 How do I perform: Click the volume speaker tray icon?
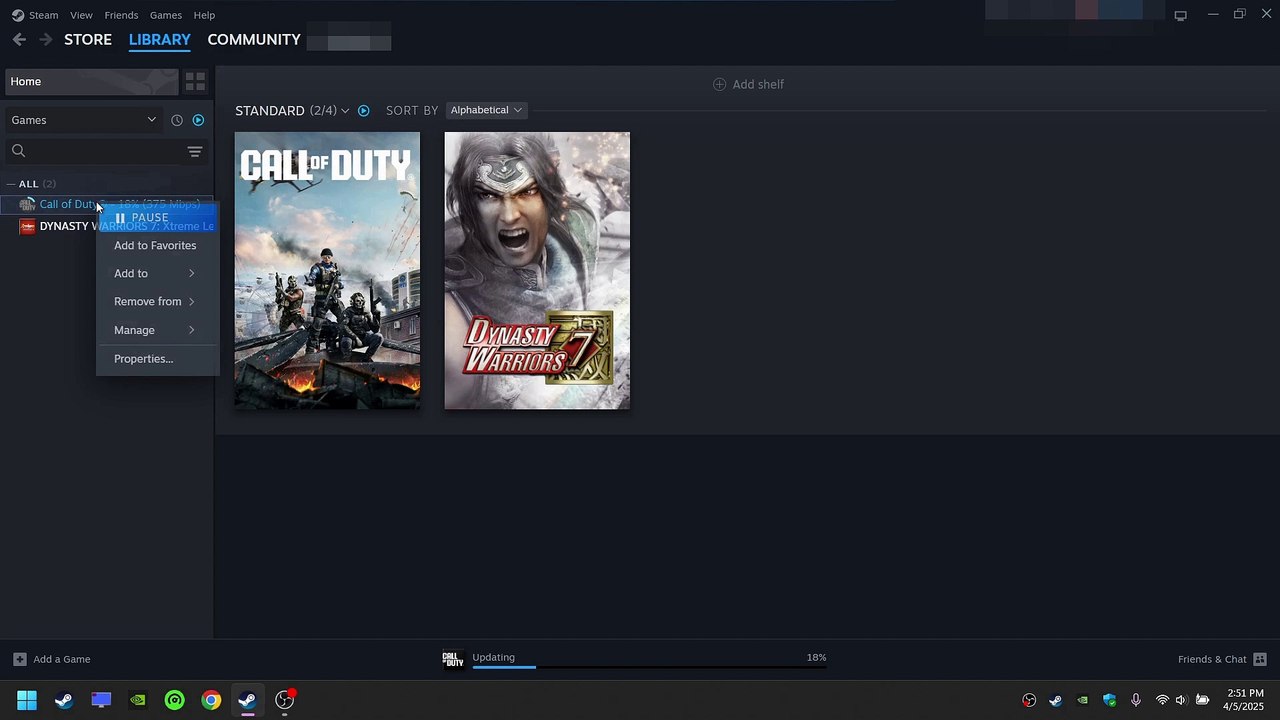[1181, 700]
